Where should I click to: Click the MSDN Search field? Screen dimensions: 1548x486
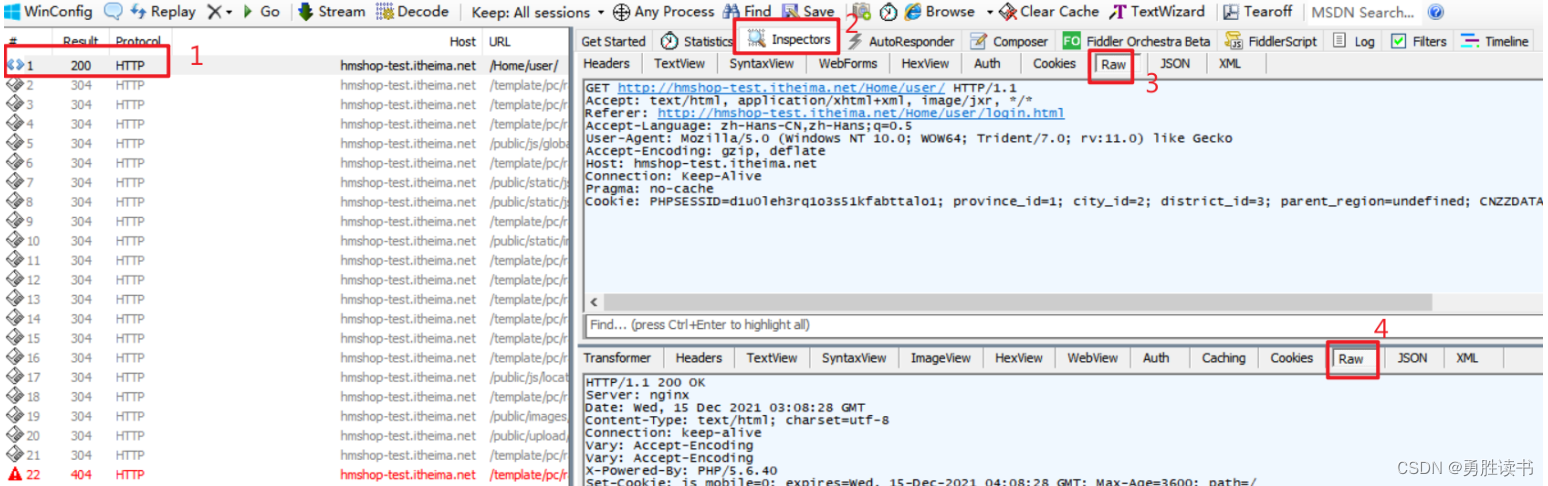[1362, 12]
